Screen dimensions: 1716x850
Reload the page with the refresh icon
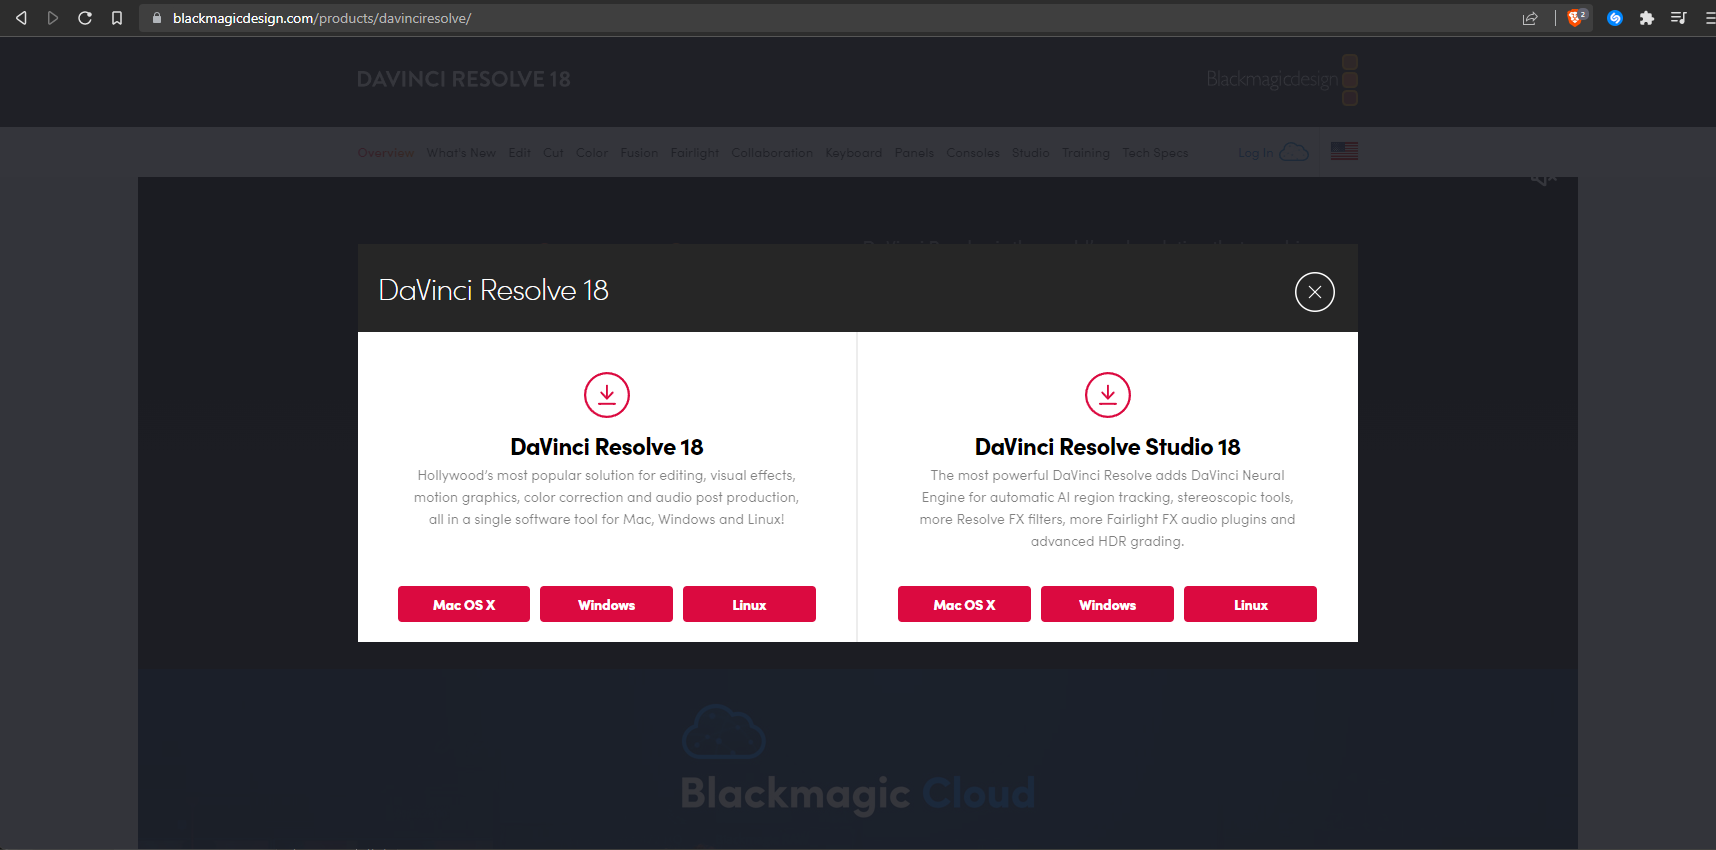(x=85, y=18)
